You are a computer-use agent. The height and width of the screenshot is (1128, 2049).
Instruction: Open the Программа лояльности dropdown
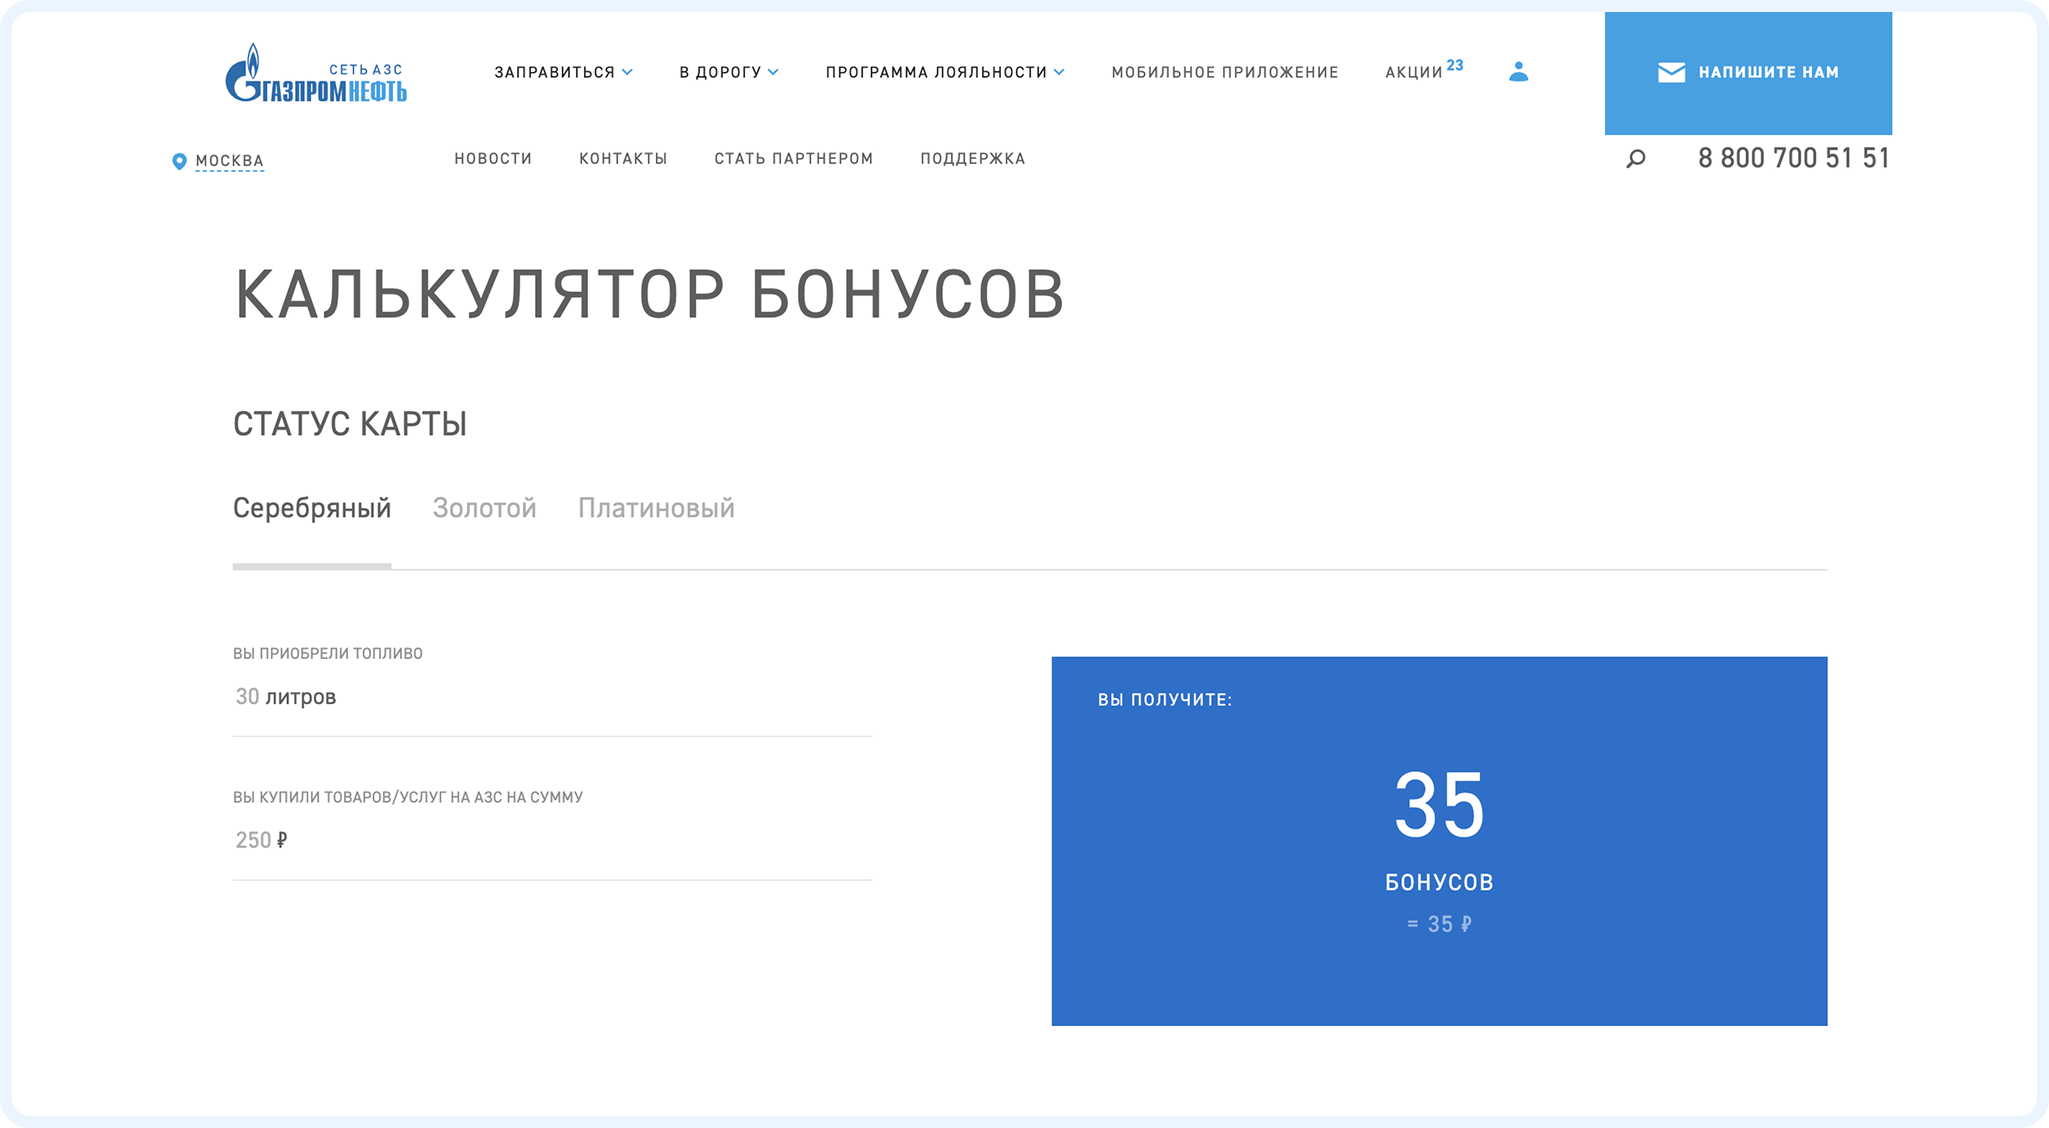point(944,72)
